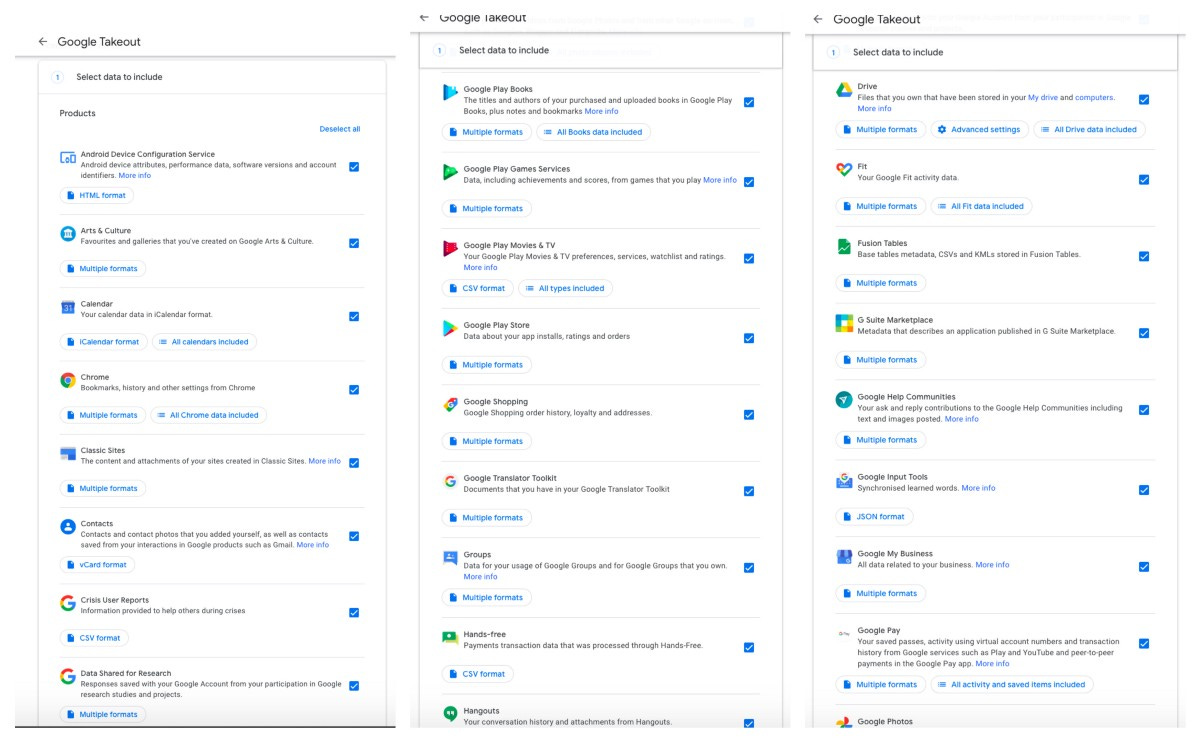Open More info link for Classic Sites
This screenshot has width=1200, height=742.
pos(324,462)
